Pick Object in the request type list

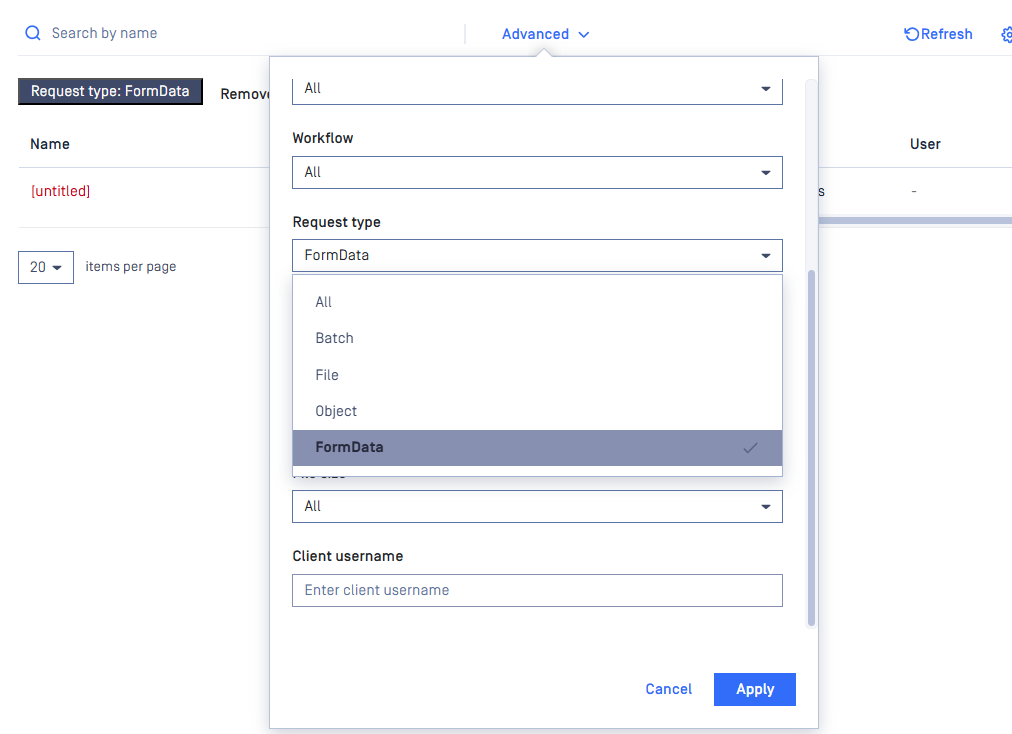[x=336, y=411]
